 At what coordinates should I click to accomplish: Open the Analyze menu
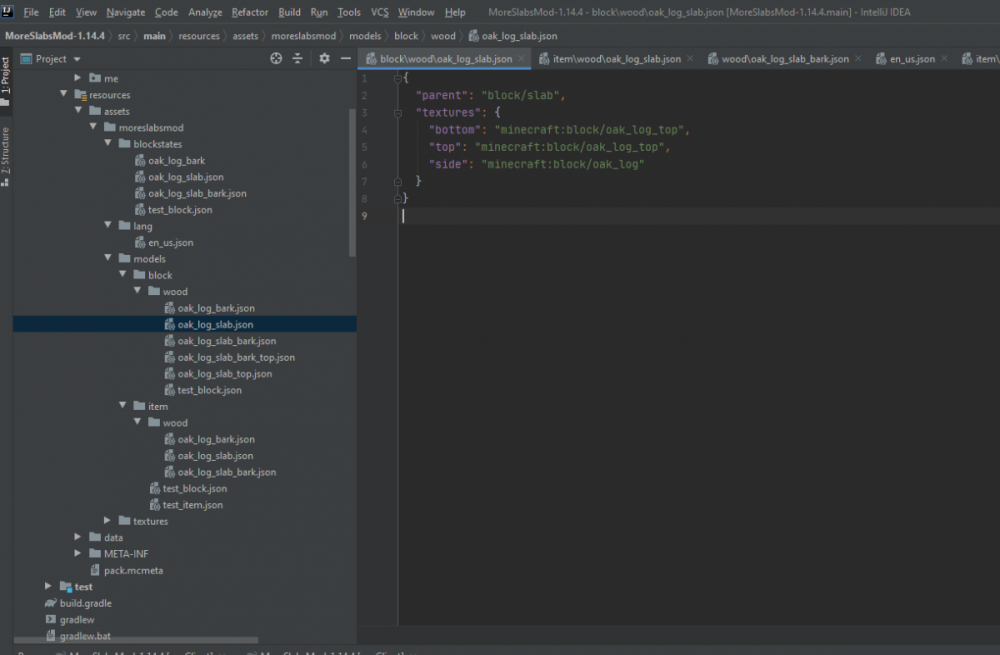click(x=205, y=12)
